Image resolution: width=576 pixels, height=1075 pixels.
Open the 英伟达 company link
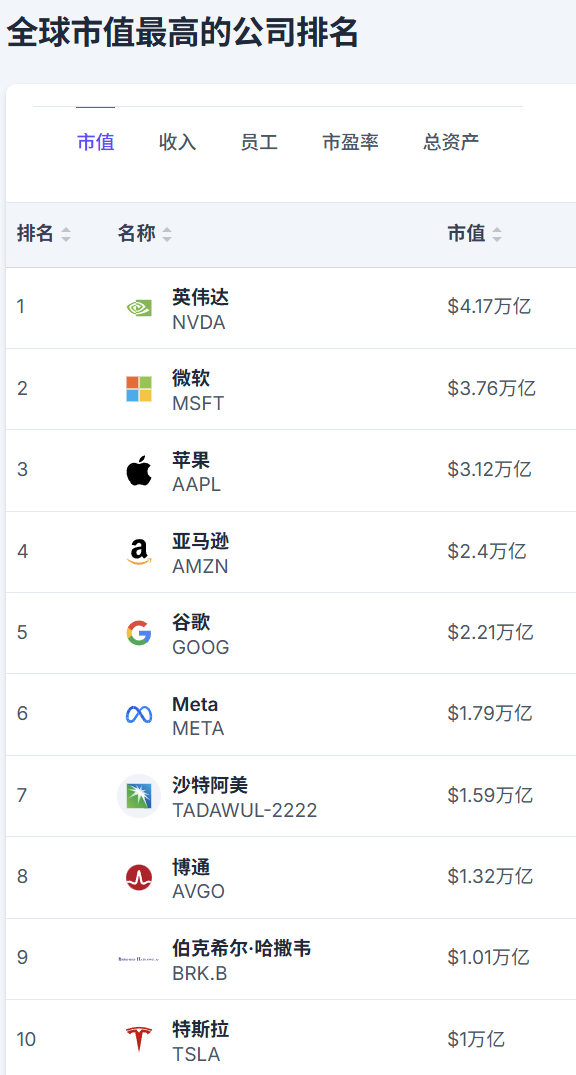[201, 297]
